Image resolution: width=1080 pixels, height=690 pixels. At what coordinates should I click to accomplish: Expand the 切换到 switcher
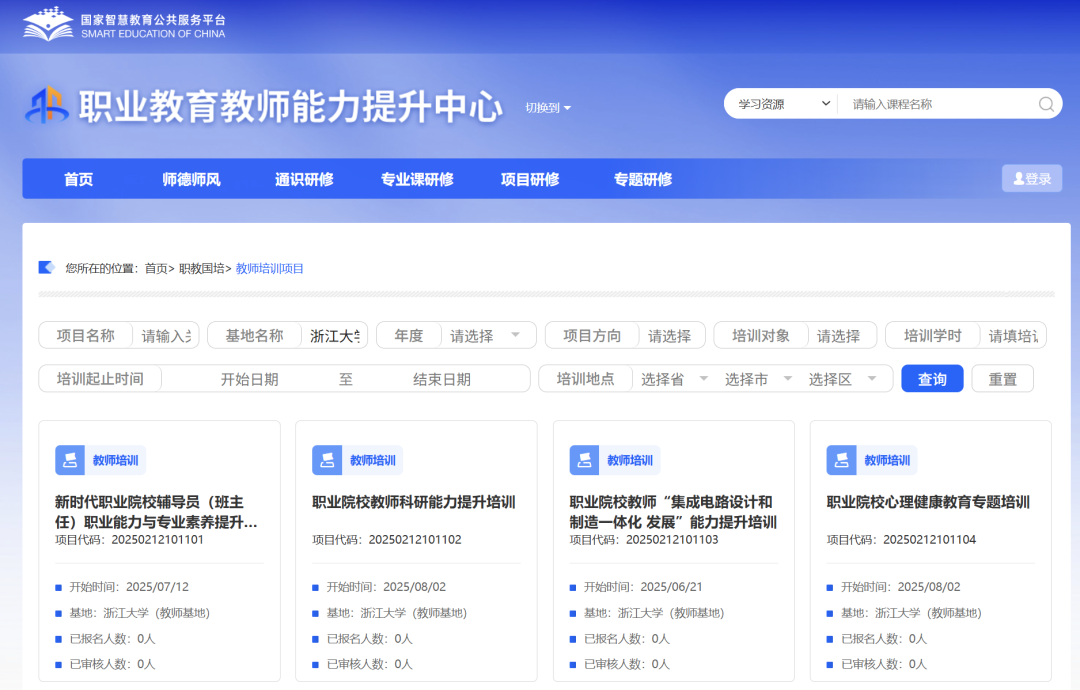coord(548,108)
